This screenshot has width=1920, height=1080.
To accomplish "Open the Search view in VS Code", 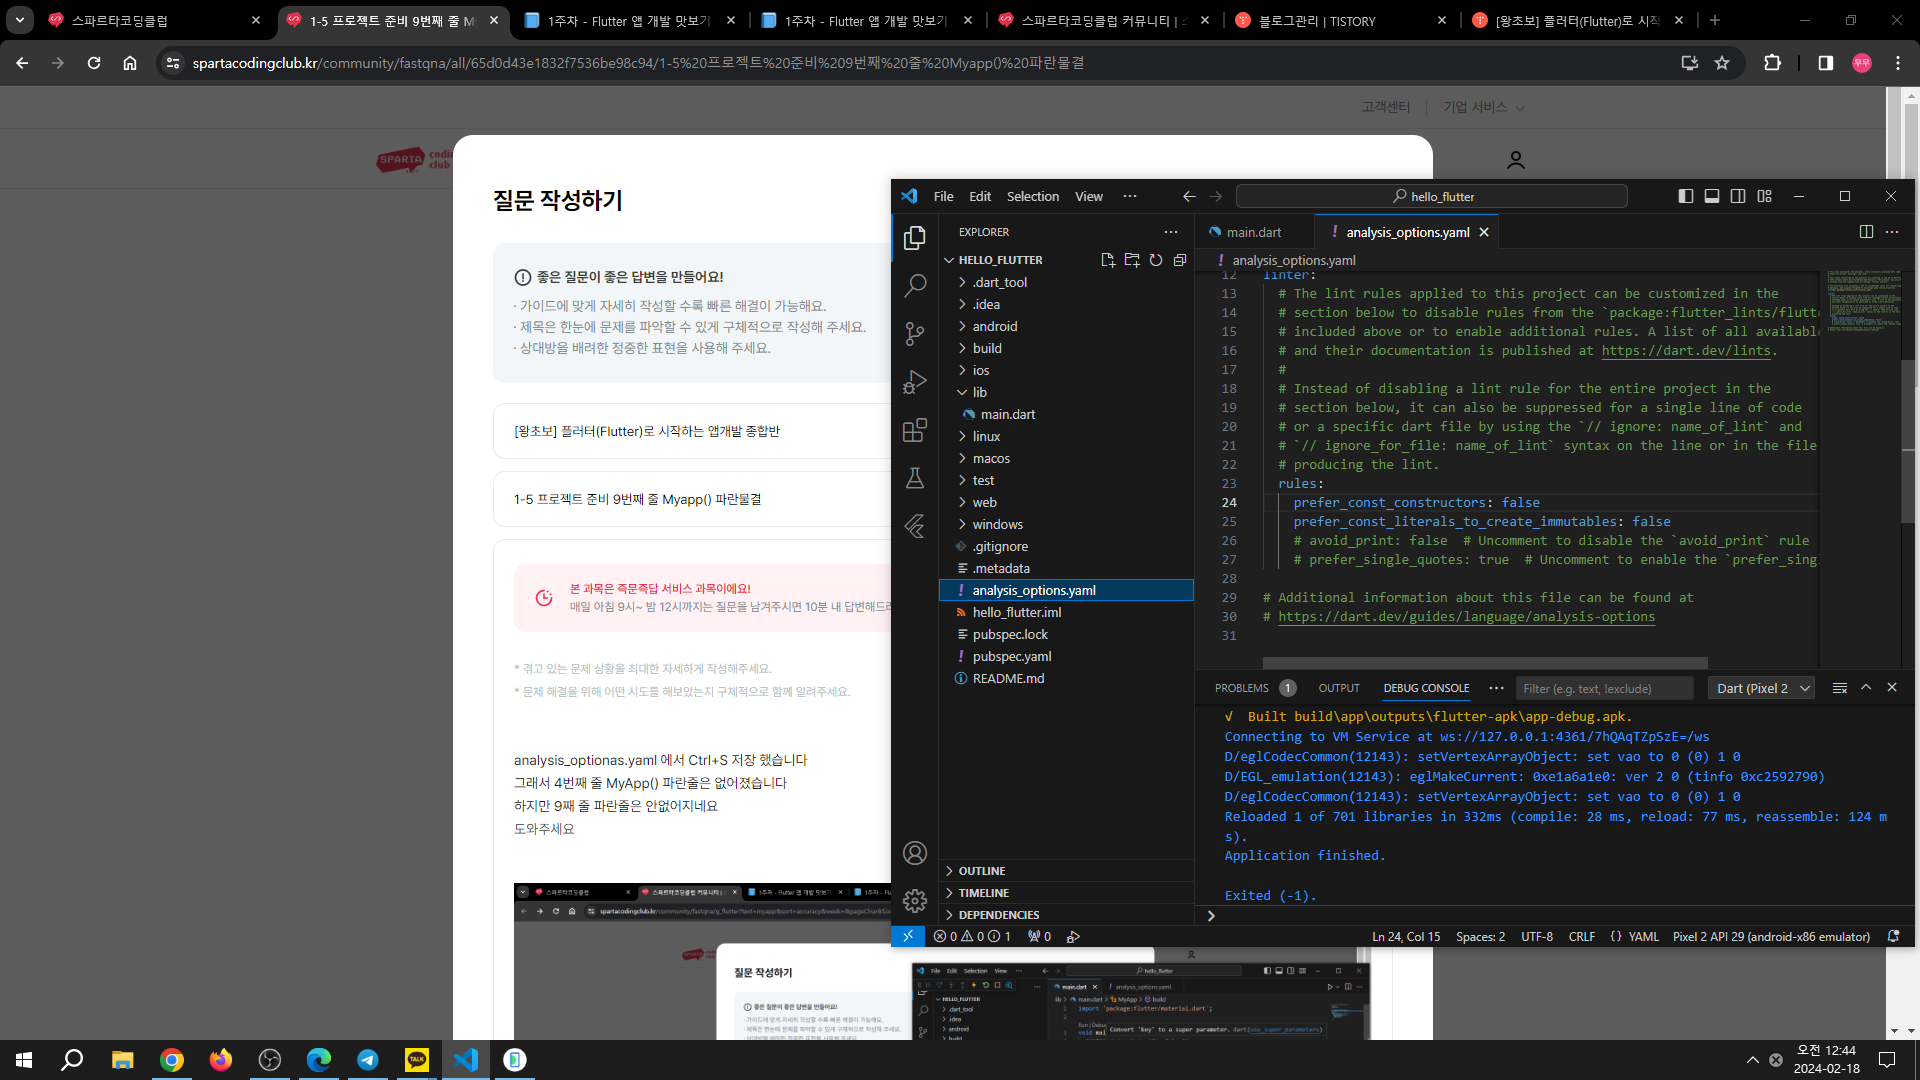I will click(x=914, y=286).
